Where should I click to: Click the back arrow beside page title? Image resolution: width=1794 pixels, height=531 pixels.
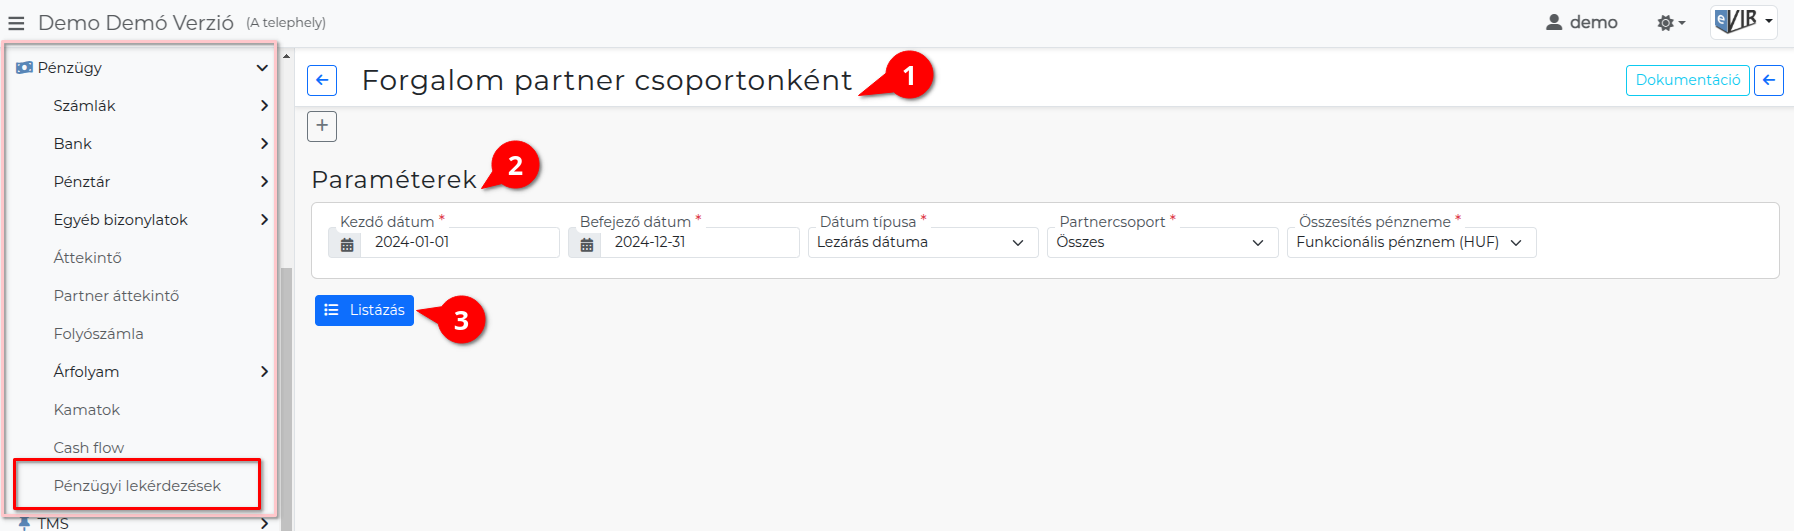tap(322, 80)
